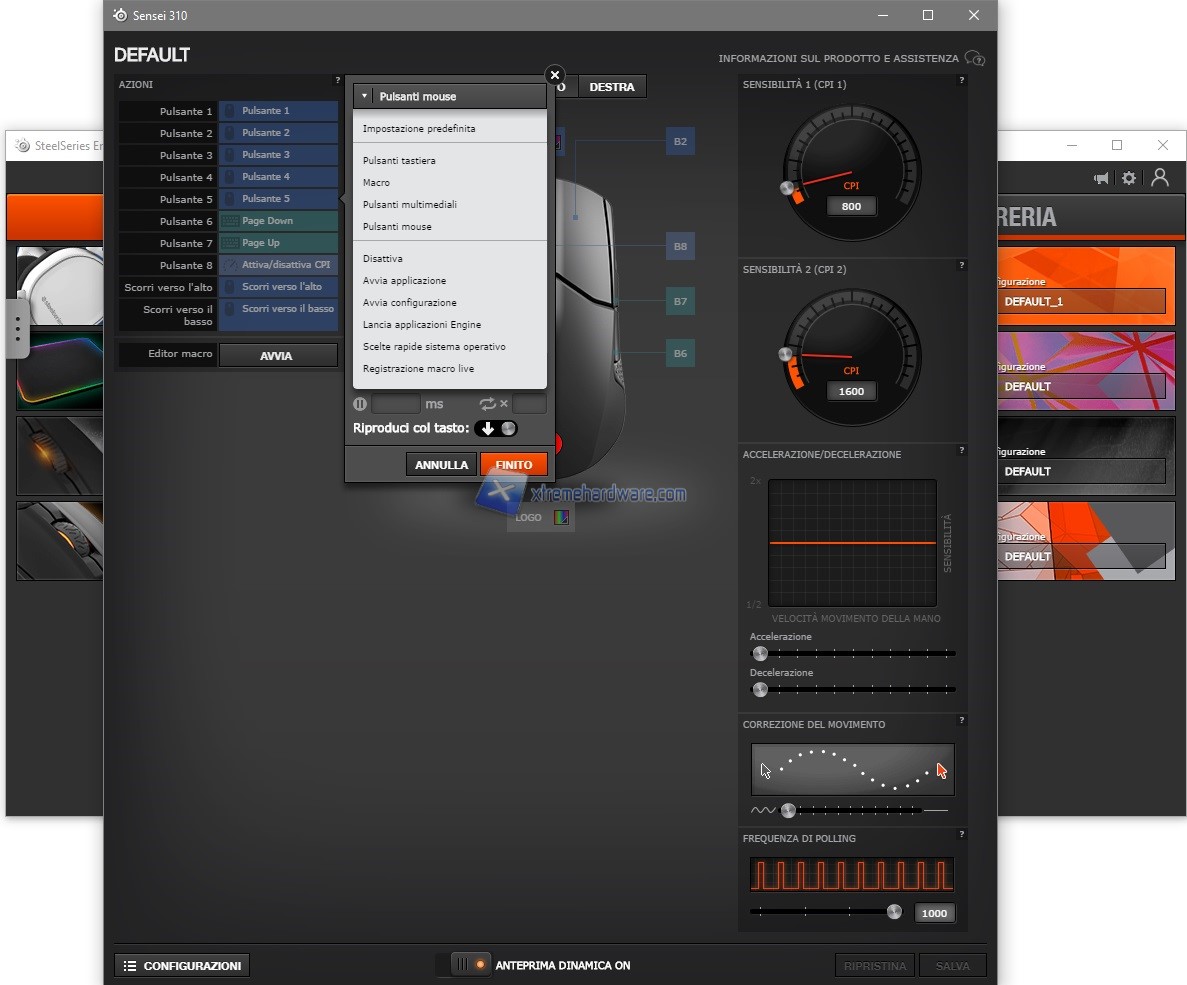
Task: Close the action popup with the X icon
Action: point(555,75)
